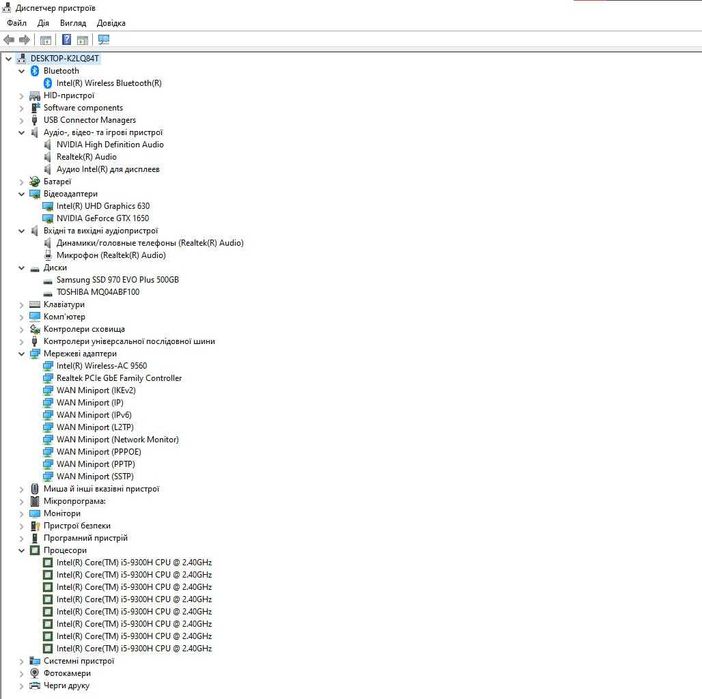
Task: Click the blue Help toolbar icon
Action: pyautogui.click(x=66, y=39)
